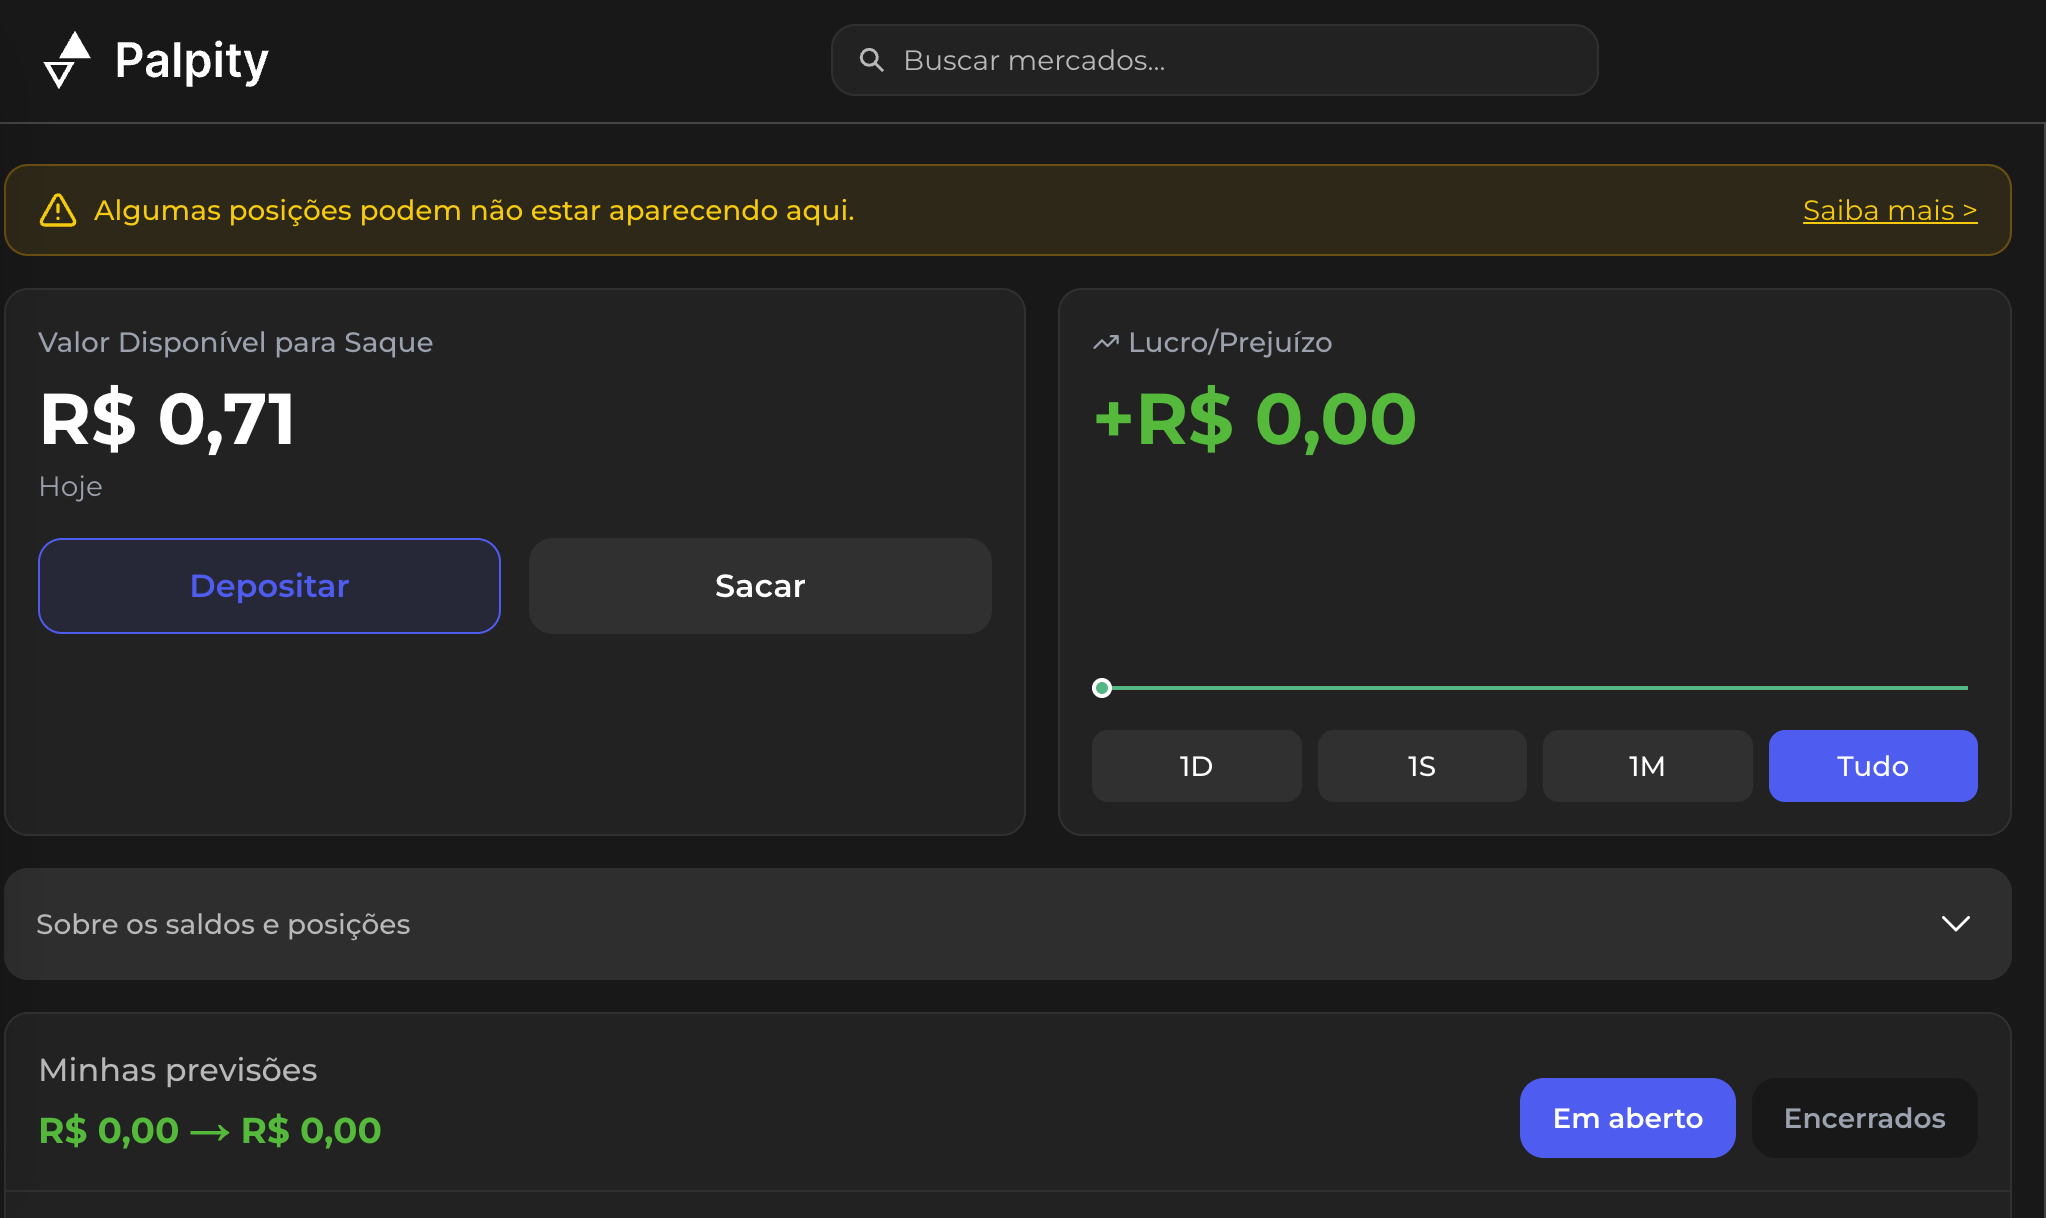Click the chart line start point marker

coord(1102,688)
